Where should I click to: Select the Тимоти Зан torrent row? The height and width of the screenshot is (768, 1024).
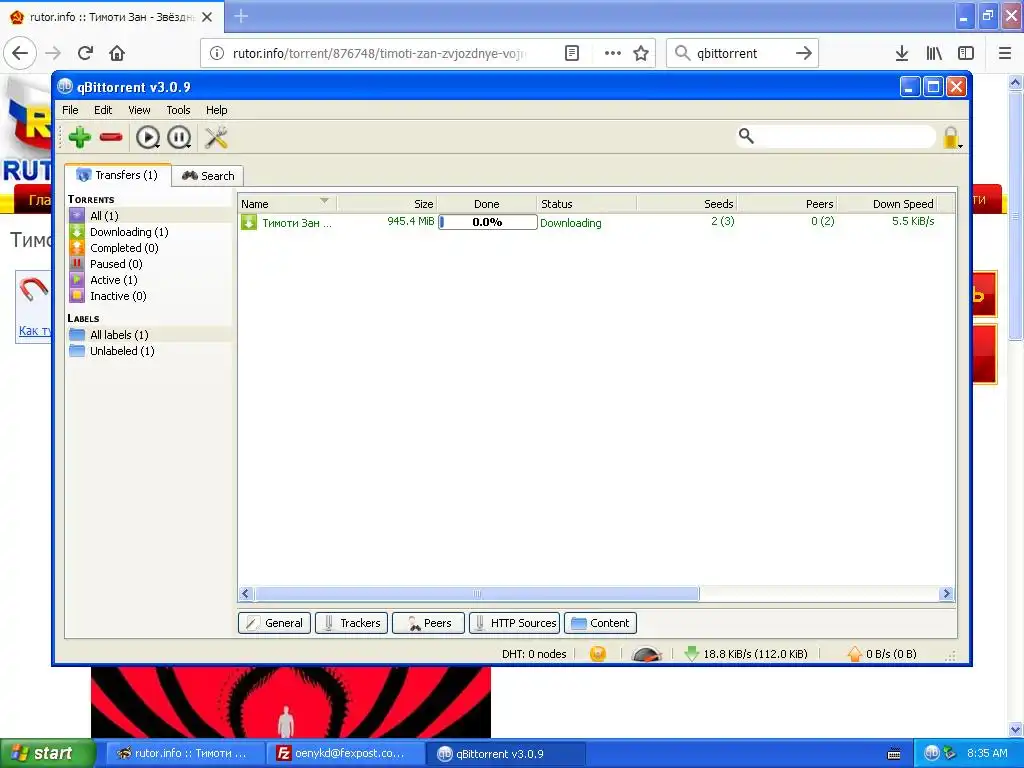(x=596, y=222)
